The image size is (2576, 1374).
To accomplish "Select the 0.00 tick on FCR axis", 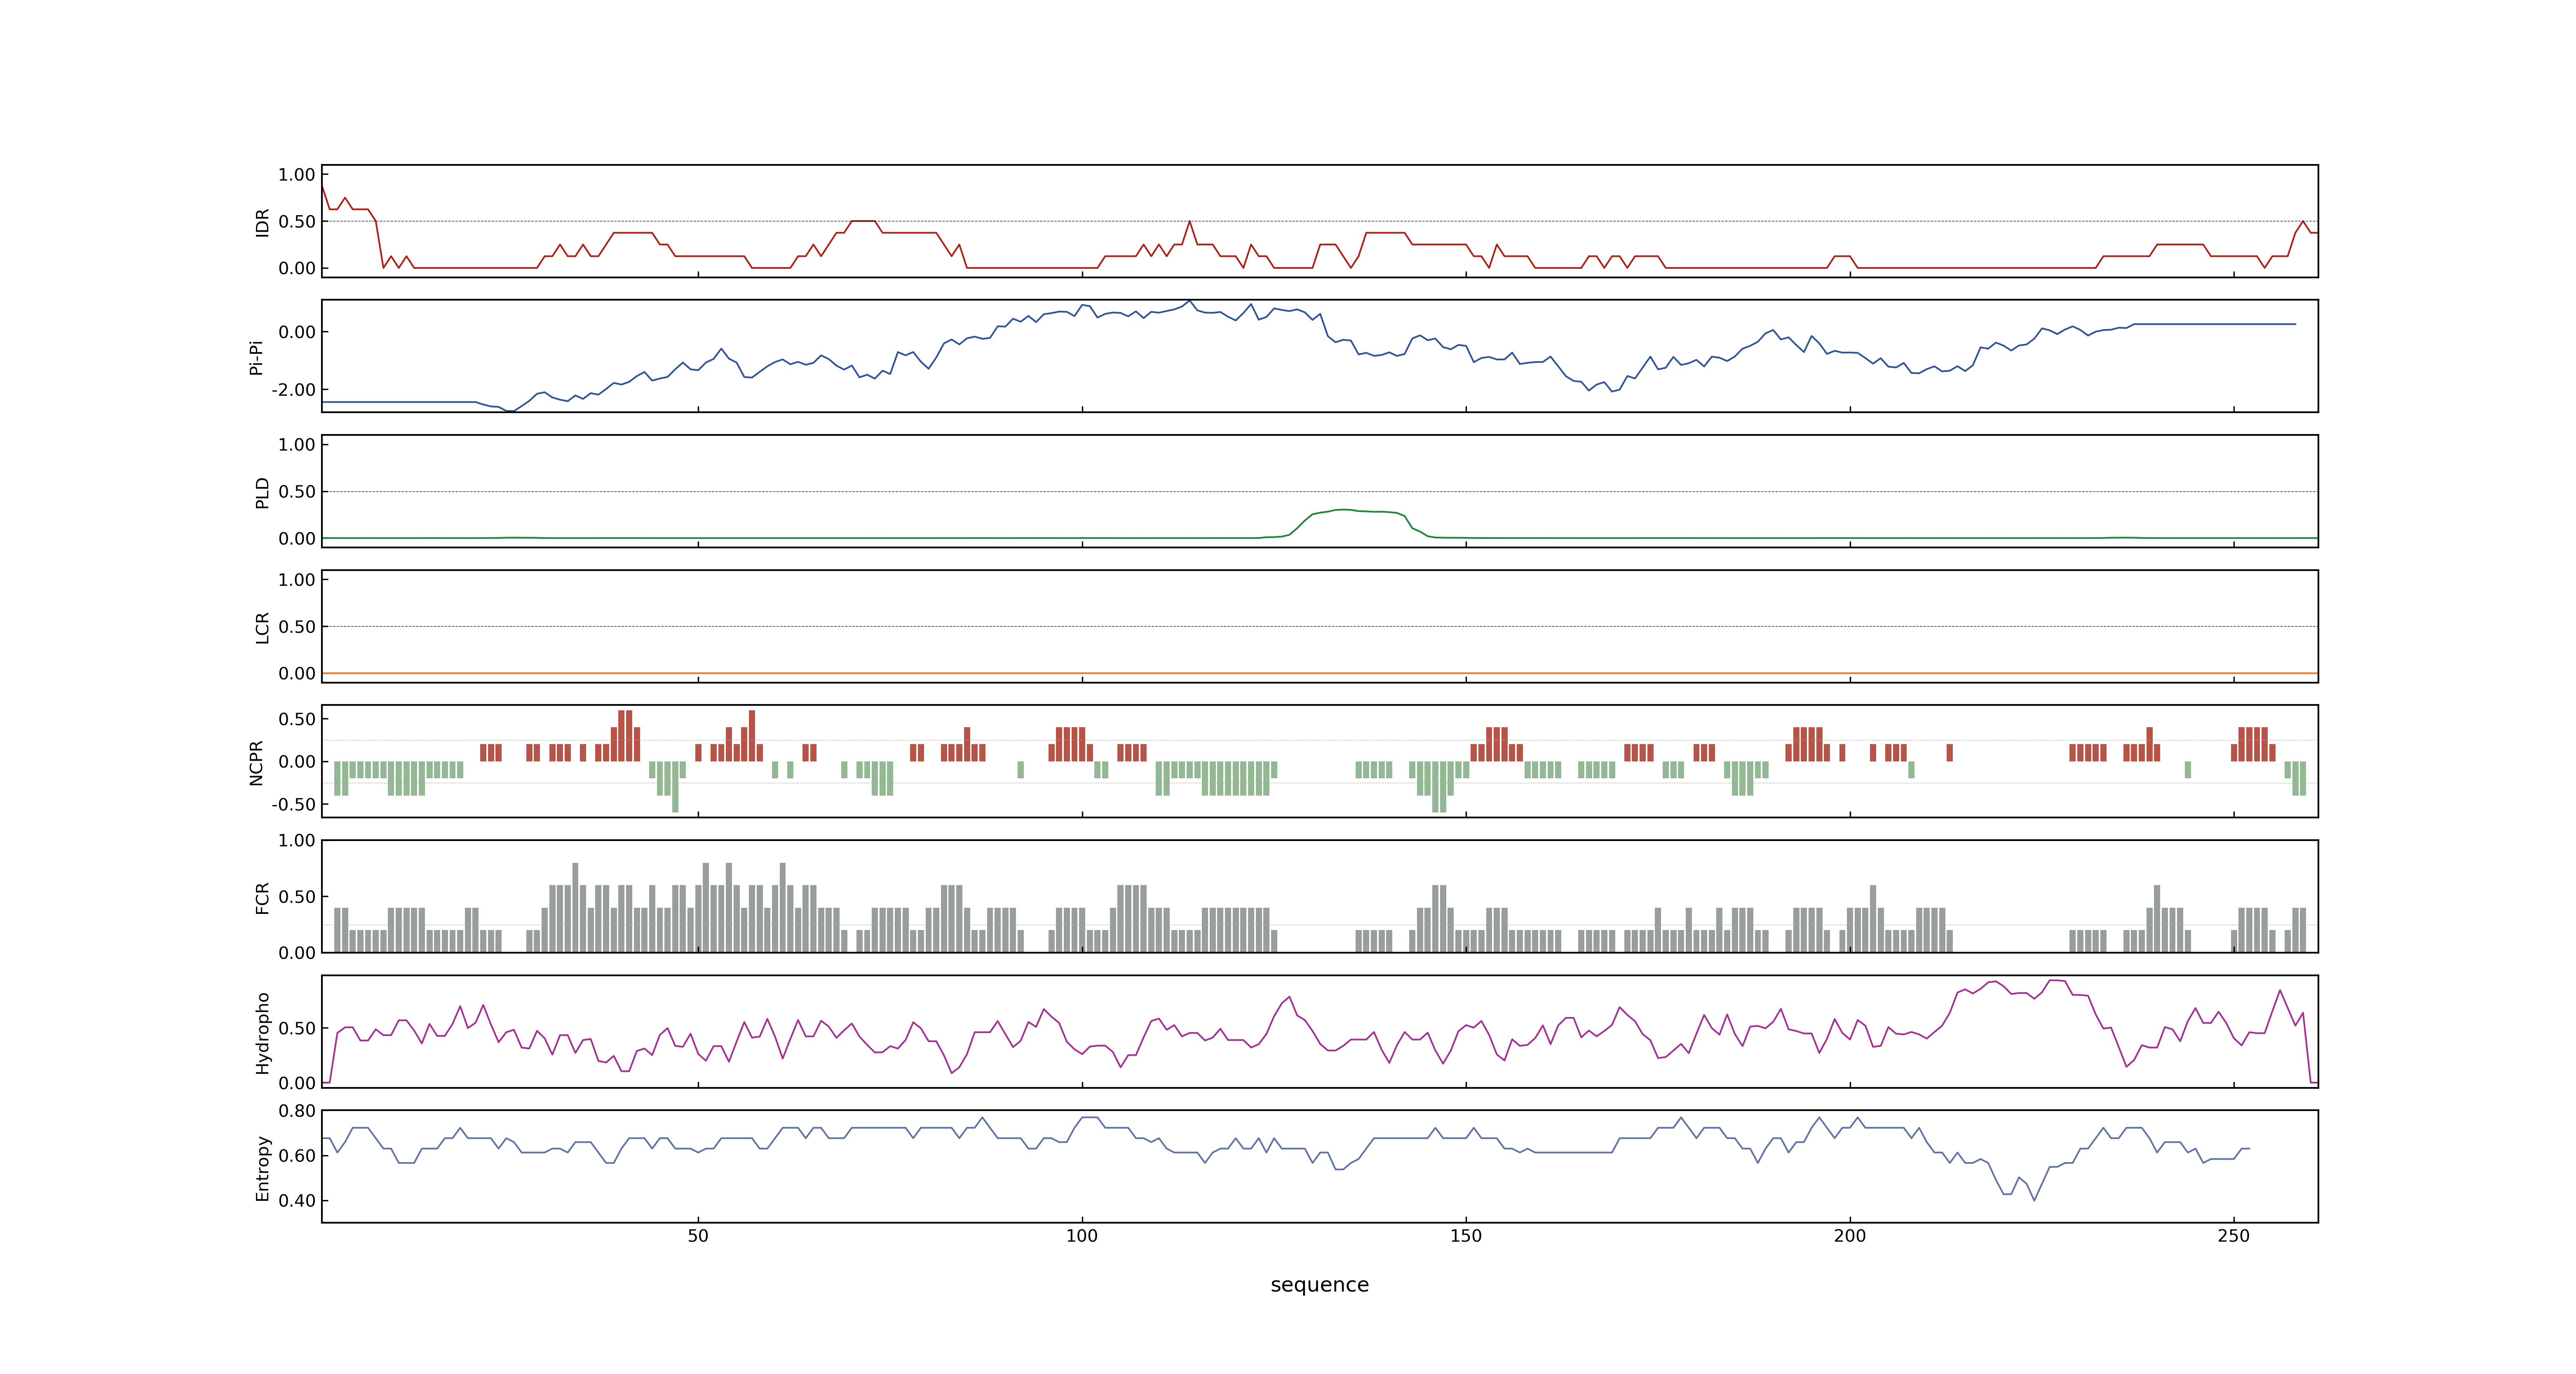I will pos(297,953).
